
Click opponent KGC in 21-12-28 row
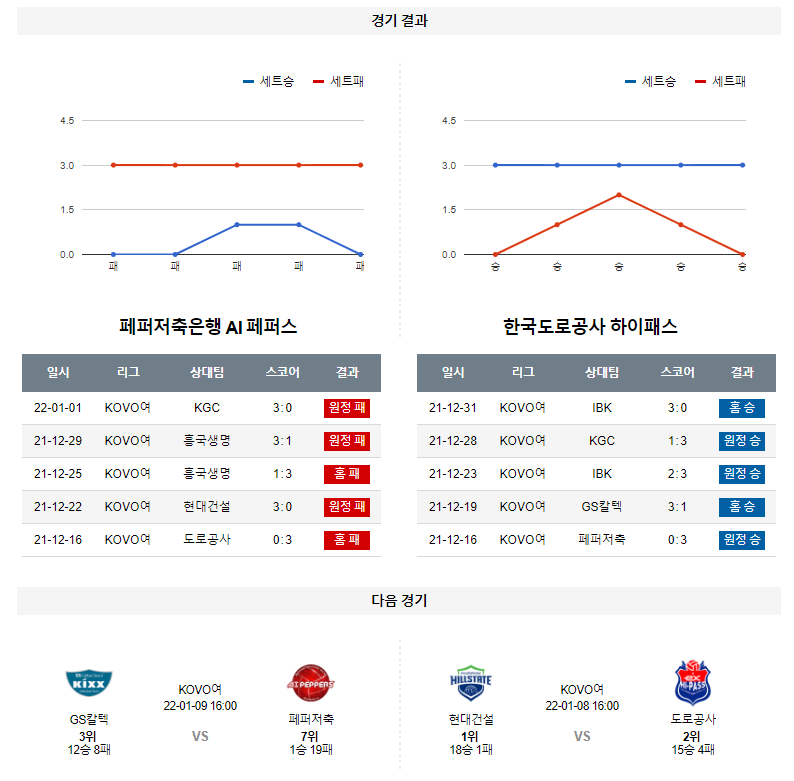[x=602, y=441]
